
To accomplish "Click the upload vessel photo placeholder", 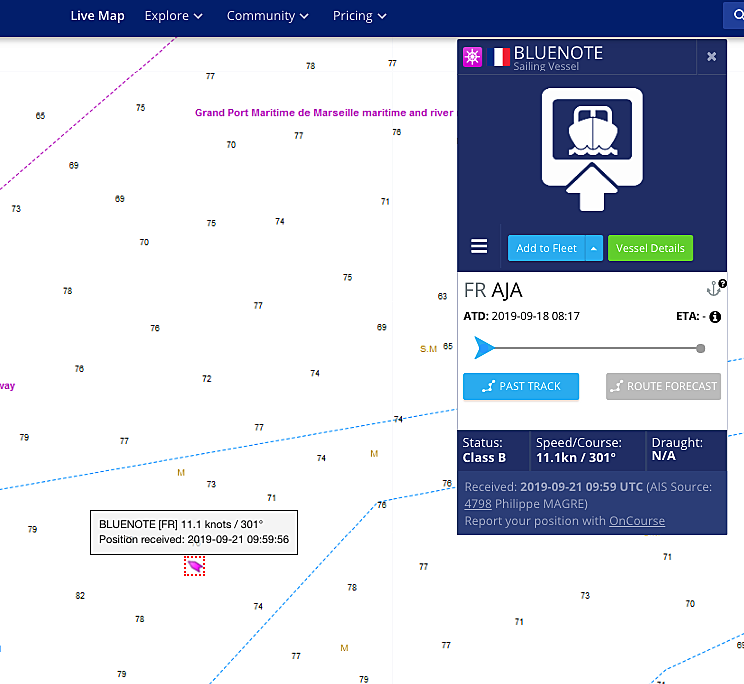I will [592, 149].
